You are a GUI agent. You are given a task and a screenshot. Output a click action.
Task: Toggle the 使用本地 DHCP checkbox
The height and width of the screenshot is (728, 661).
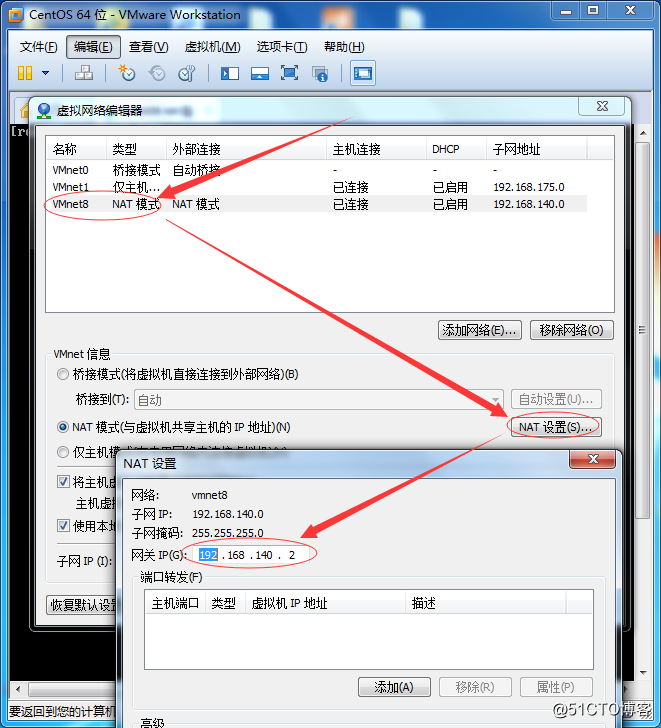pos(64,526)
